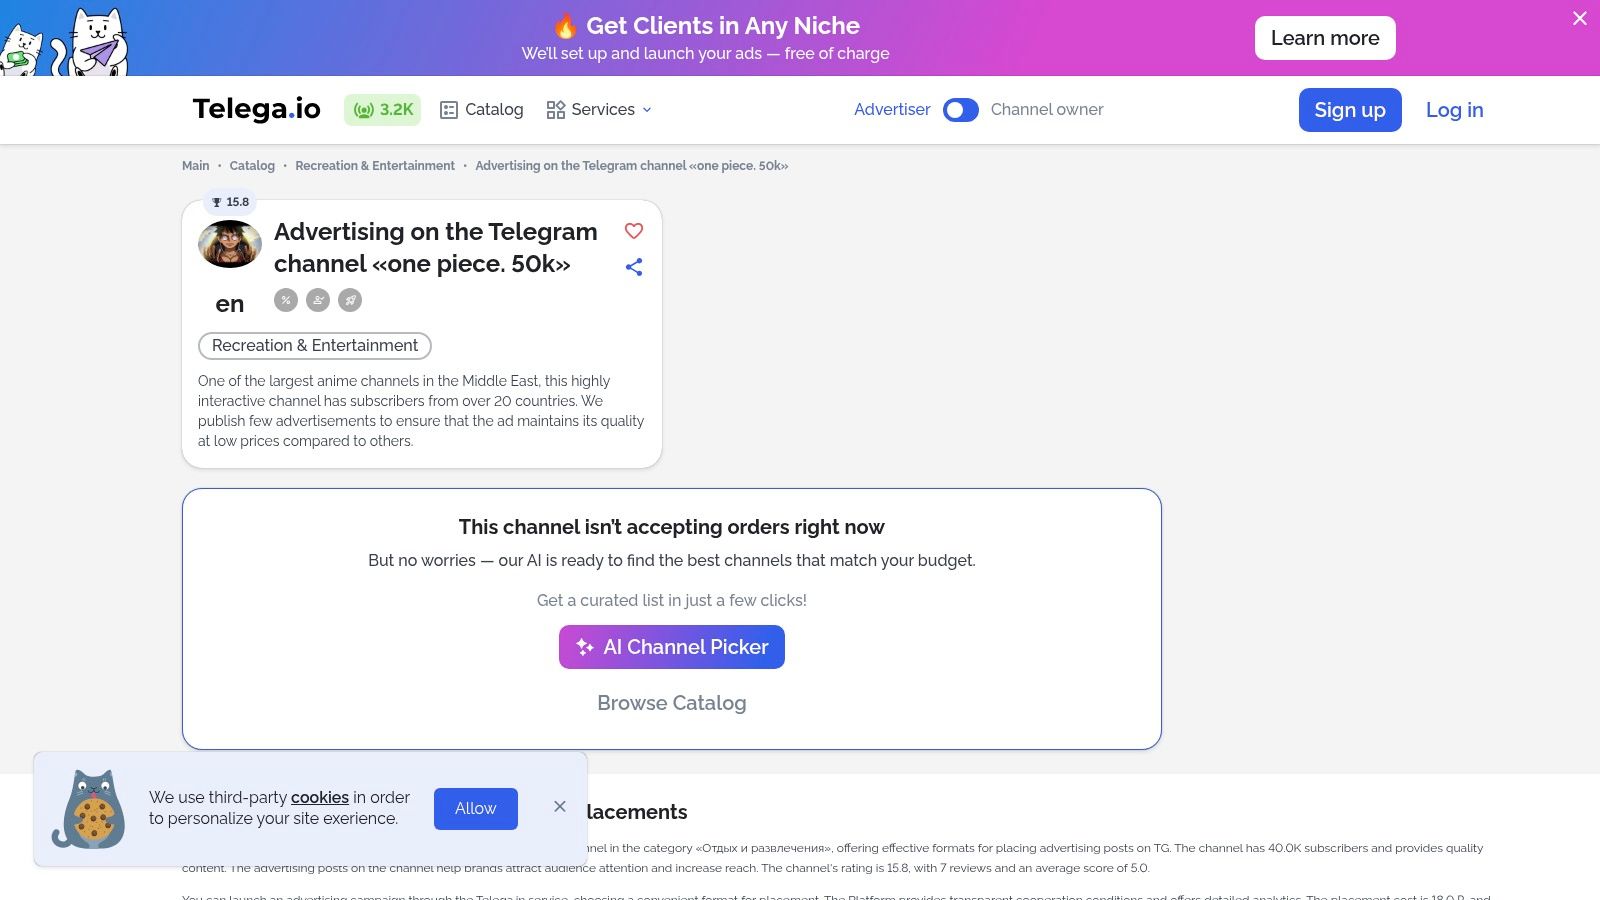Screen dimensions: 1600x900
Task: Click the 3.2K online badge
Action: 382,110
